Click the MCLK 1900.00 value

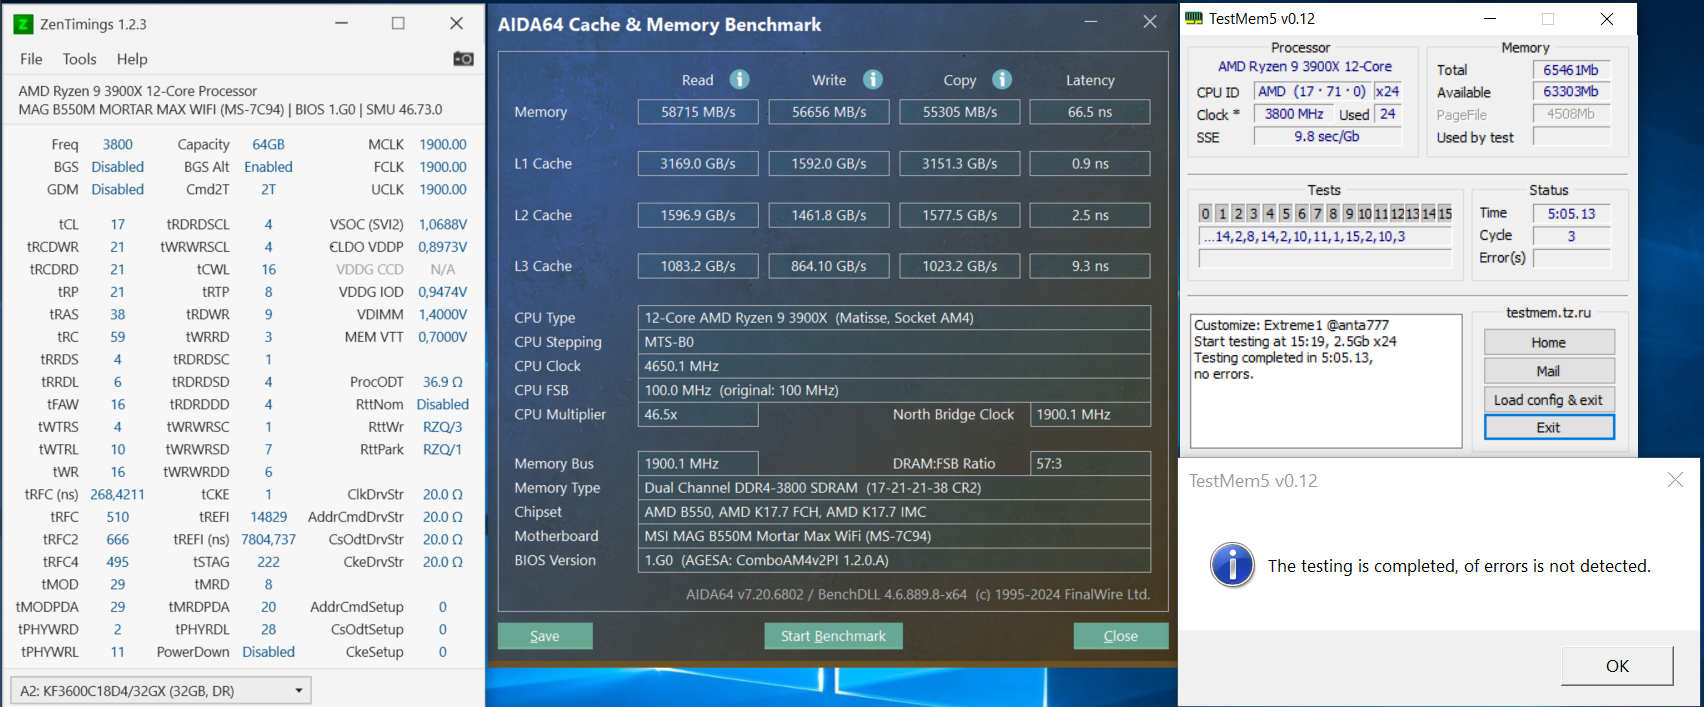[x=443, y=144]
